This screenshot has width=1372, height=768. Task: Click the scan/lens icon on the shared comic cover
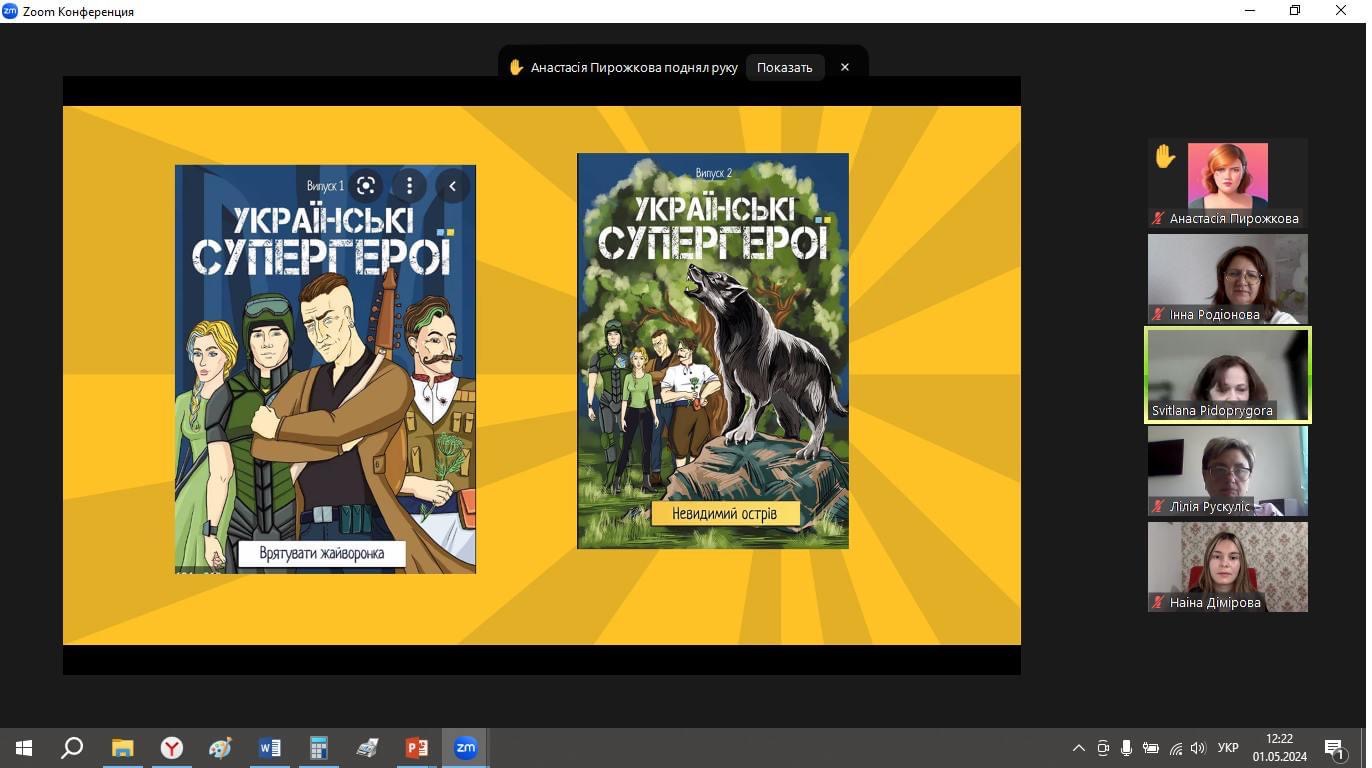pyautogui.click(x=366, y=185)
